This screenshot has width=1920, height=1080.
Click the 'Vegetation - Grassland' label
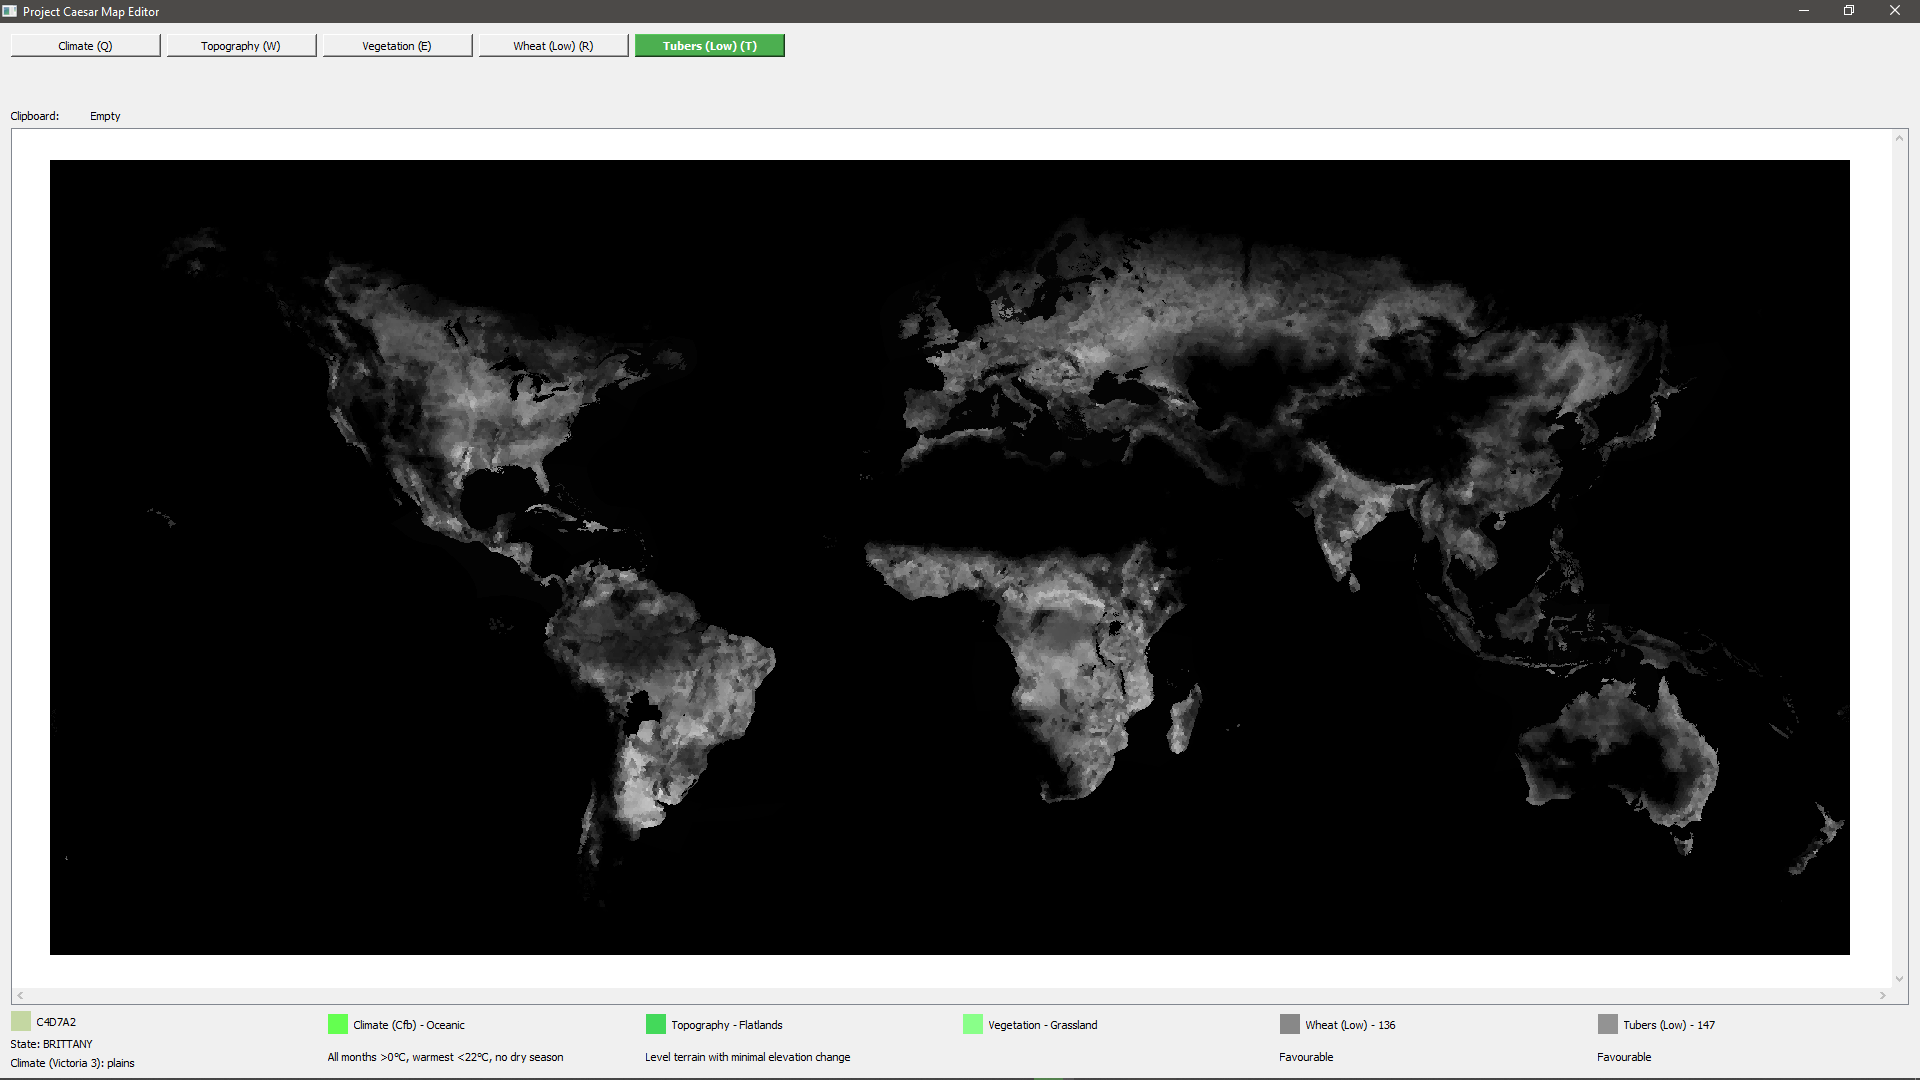(1043, 1025)
